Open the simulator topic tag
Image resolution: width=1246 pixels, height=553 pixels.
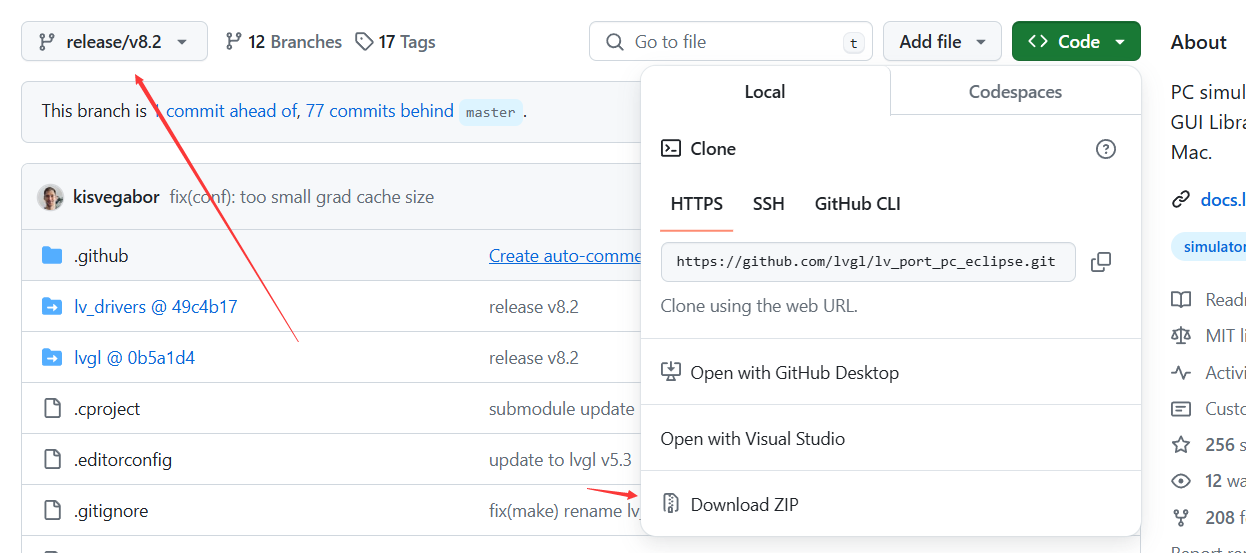tap(1209, 247)
